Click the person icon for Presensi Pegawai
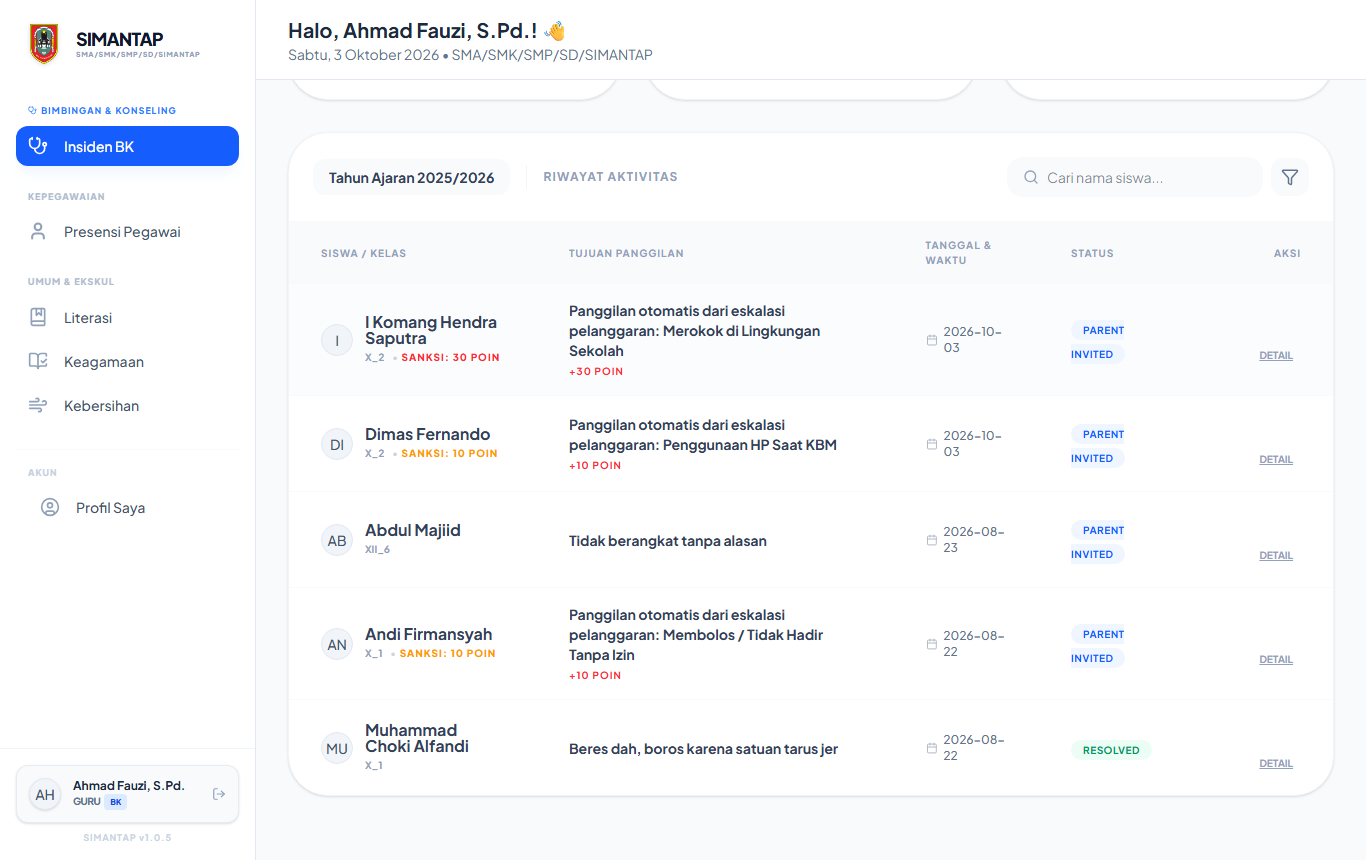Viewport: 1366px width, 860px height. [x=38, y=232]
